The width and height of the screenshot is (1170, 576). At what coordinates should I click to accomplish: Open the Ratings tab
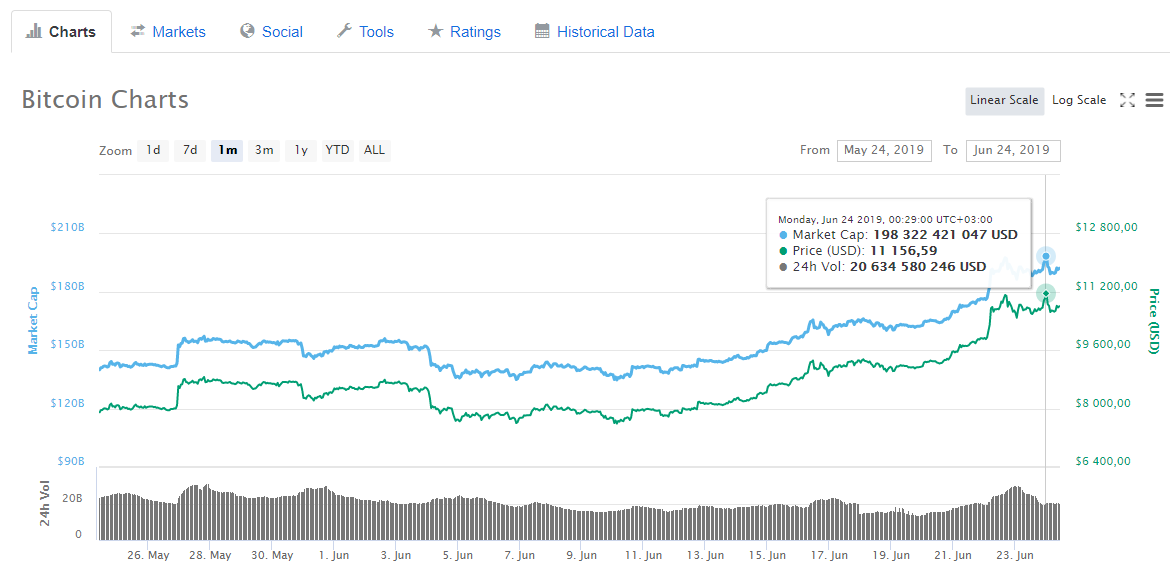[x=463, y=31]
